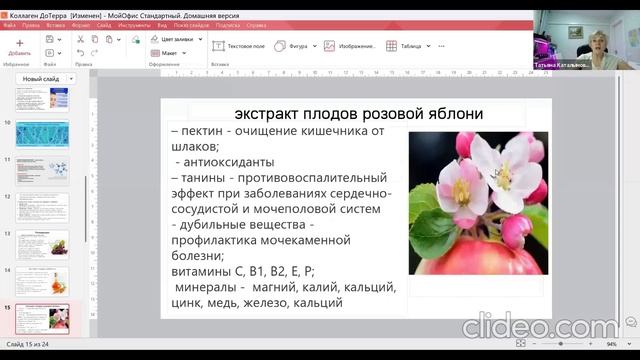
Task: Open the Подписка menu
Action: [x=228, y=25]
